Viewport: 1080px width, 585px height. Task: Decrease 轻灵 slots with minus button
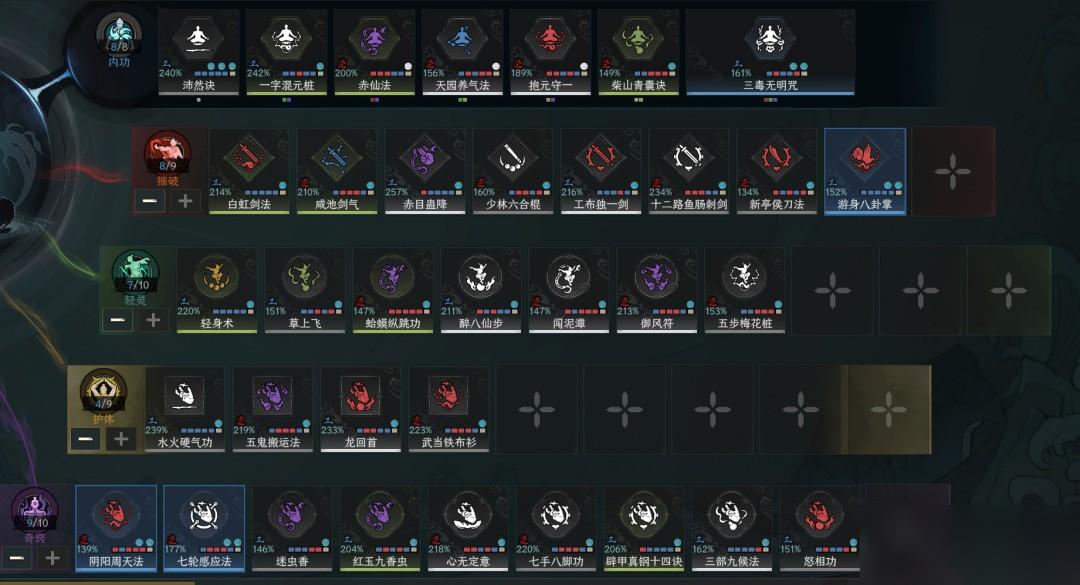118,320
